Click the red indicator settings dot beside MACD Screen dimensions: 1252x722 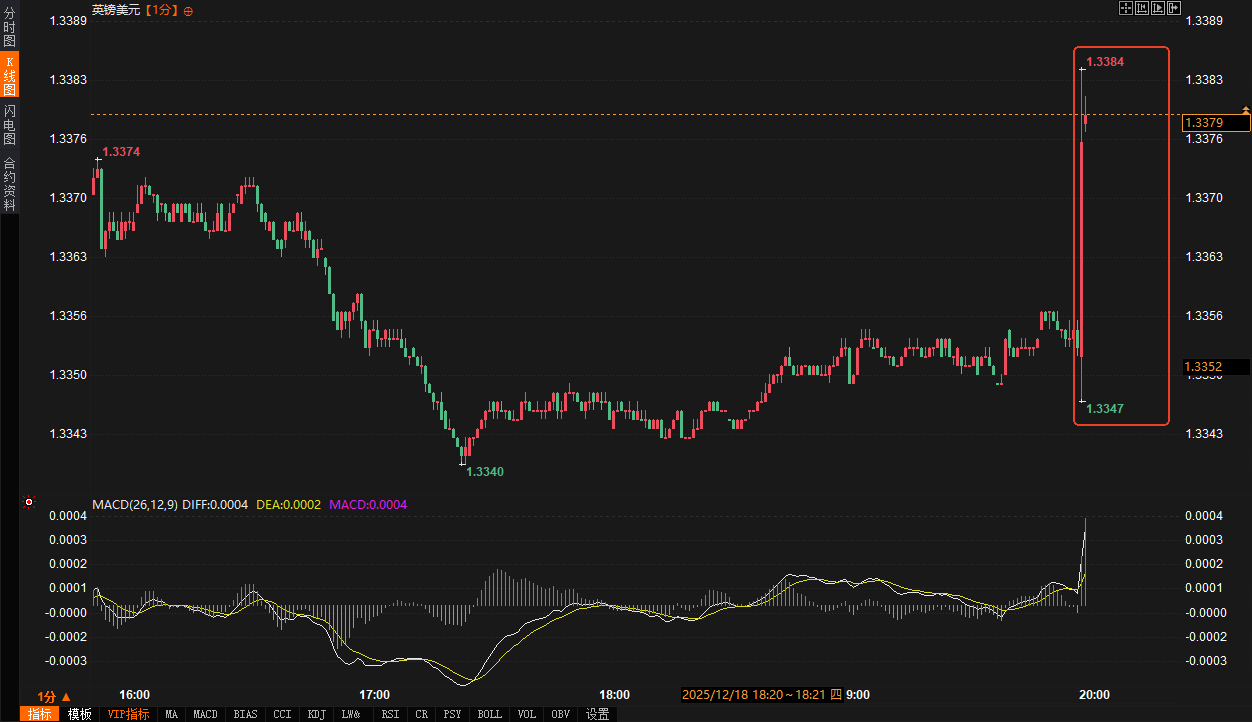(29, 503)
